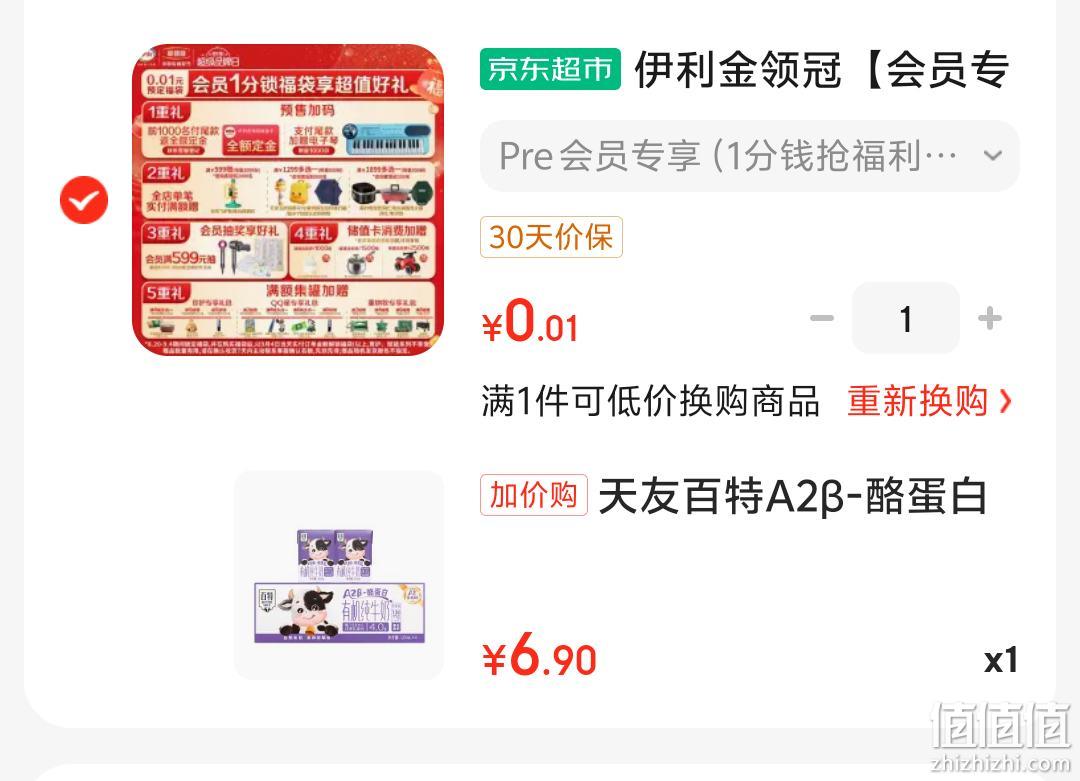Click the ¥0.01 price label
1080x781 pixels.
click(530, 321)
